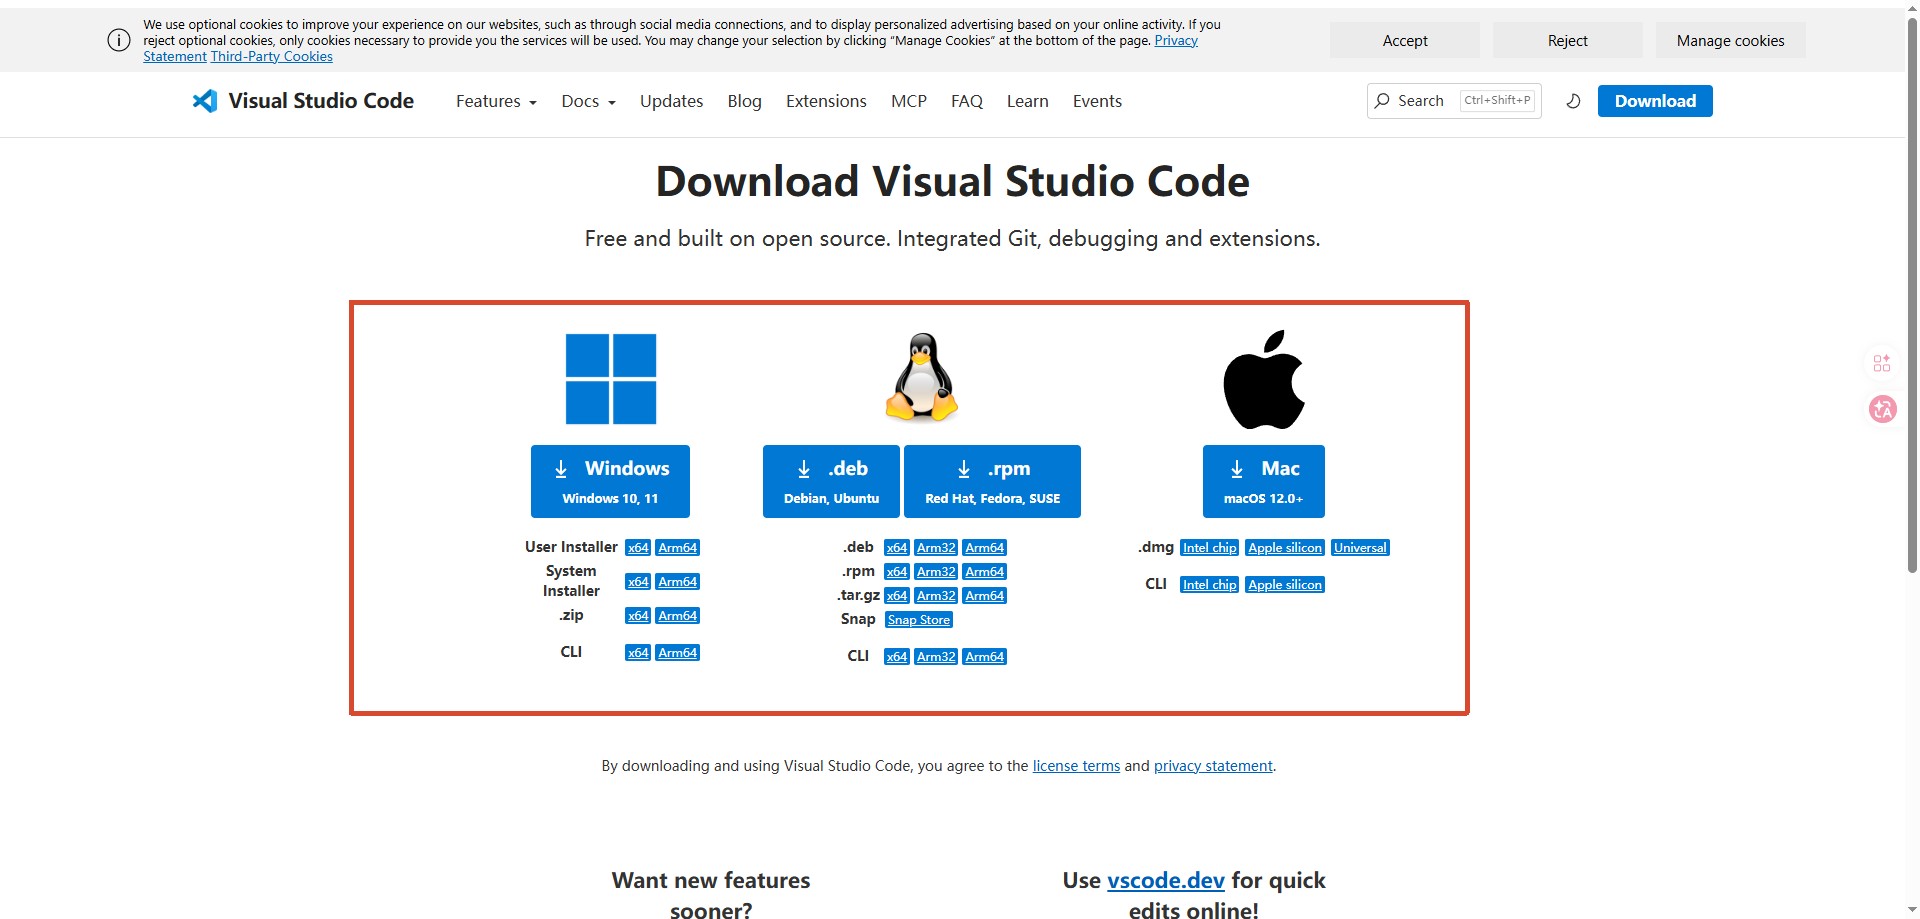This screenshot has width=1920, height=919.
Task: Open the Third-Party Cookies link
Action: 272,57
